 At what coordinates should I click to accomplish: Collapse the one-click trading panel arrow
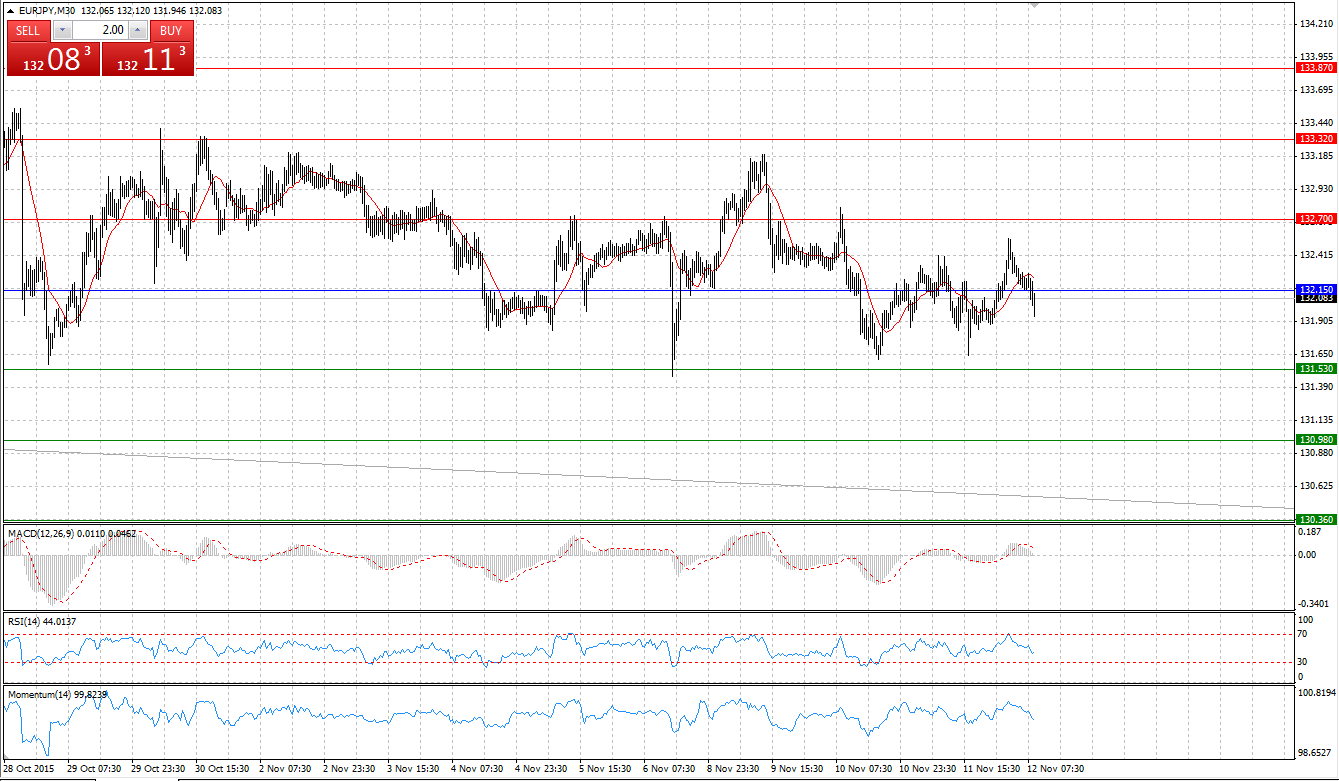[x=10, y=10]
